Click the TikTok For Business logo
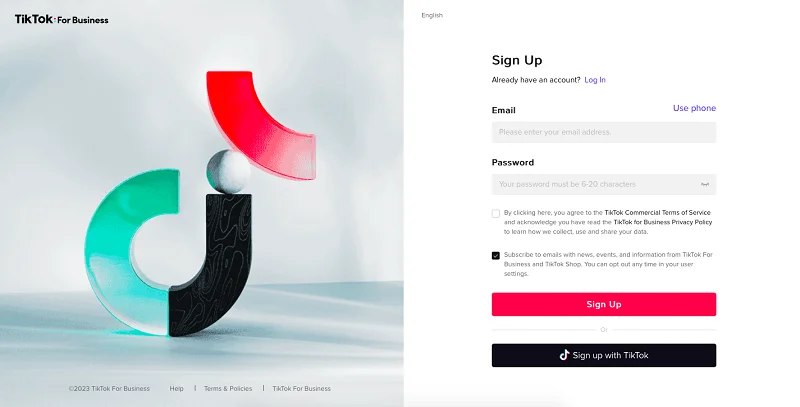The image size is (800, 407). coord(61,19)
